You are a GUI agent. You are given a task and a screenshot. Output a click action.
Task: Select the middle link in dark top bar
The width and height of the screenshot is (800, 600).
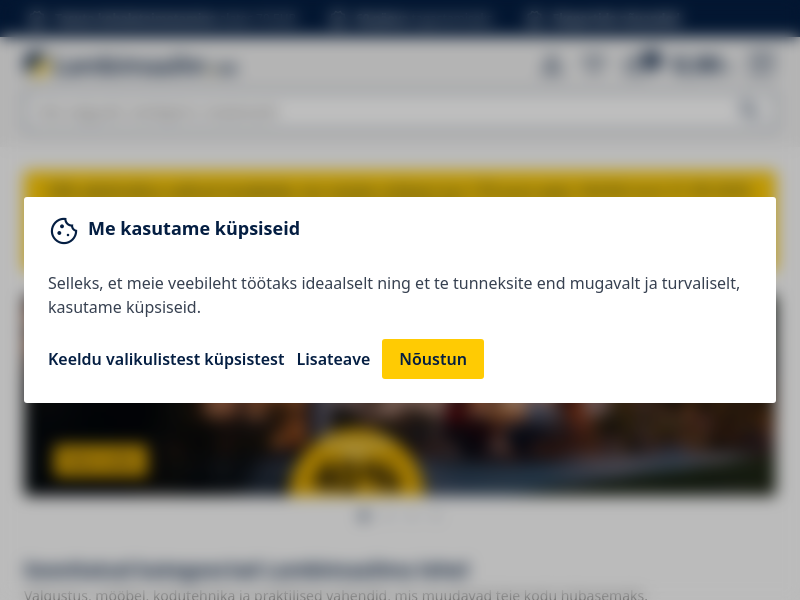point(411,18)
